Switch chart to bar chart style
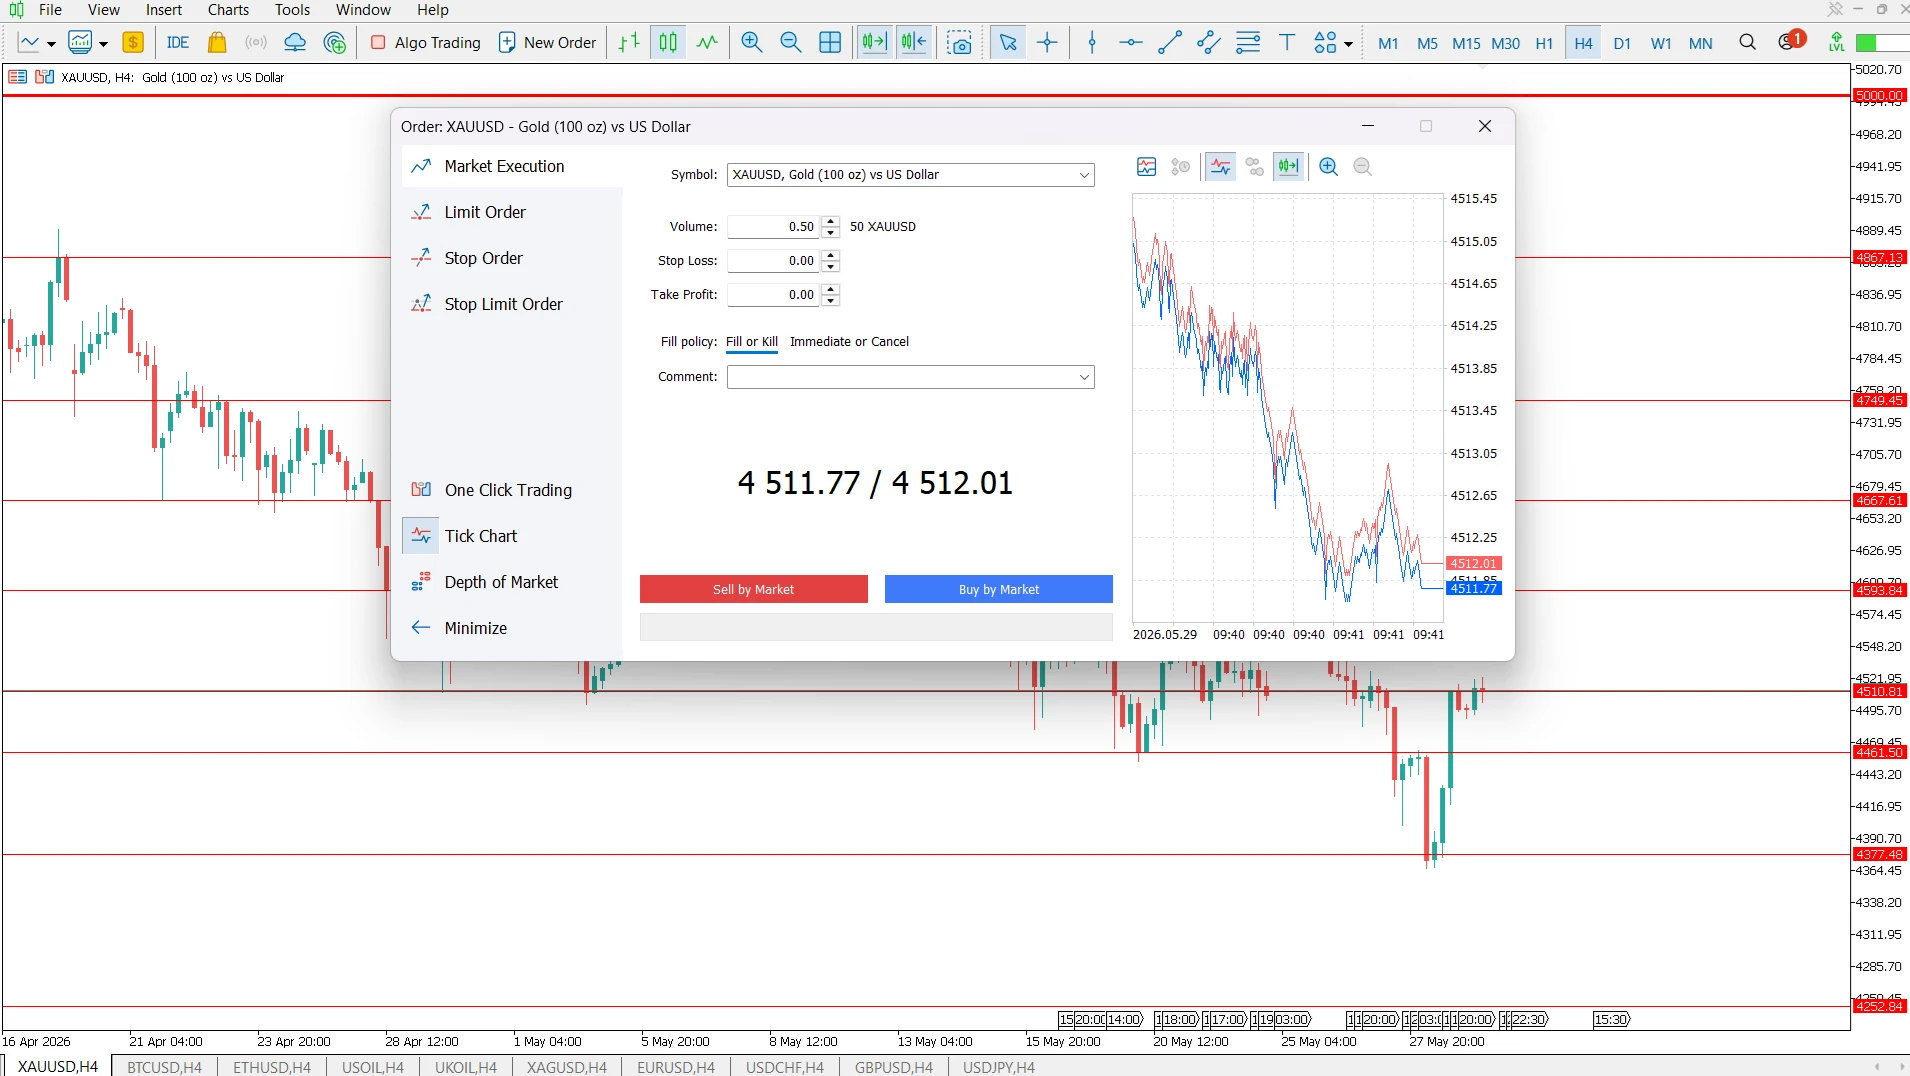1910x1076 pixels. (x=629, y=43)
